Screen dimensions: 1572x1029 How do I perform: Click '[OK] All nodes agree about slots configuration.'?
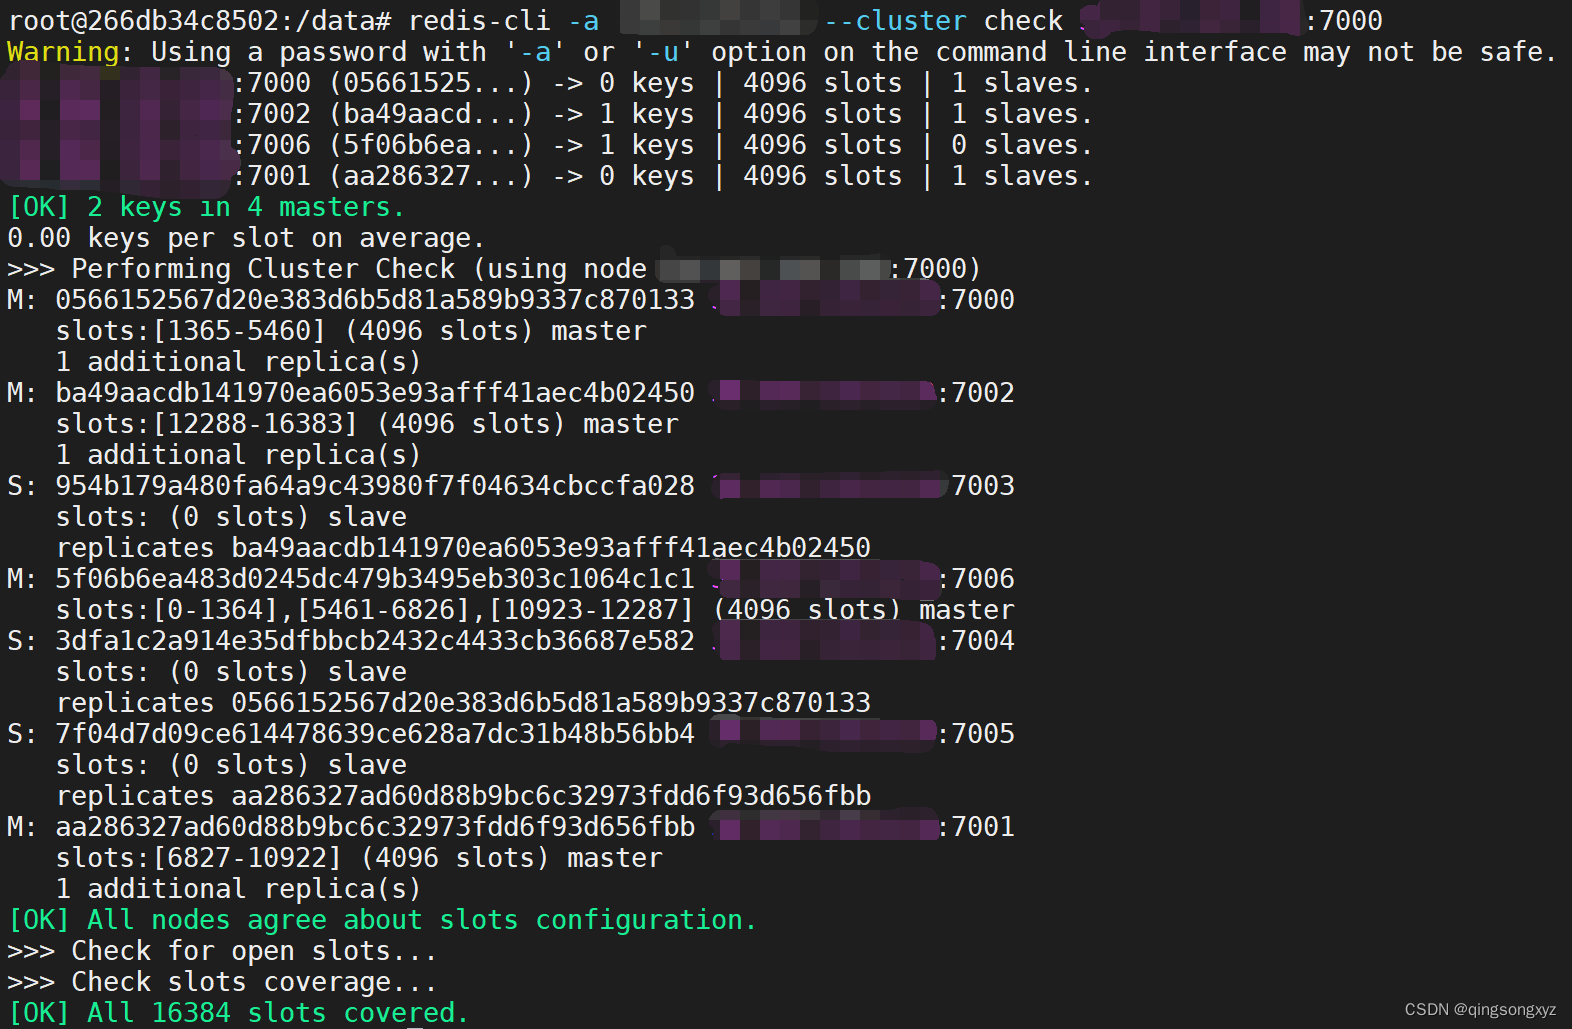pos(382,920)
